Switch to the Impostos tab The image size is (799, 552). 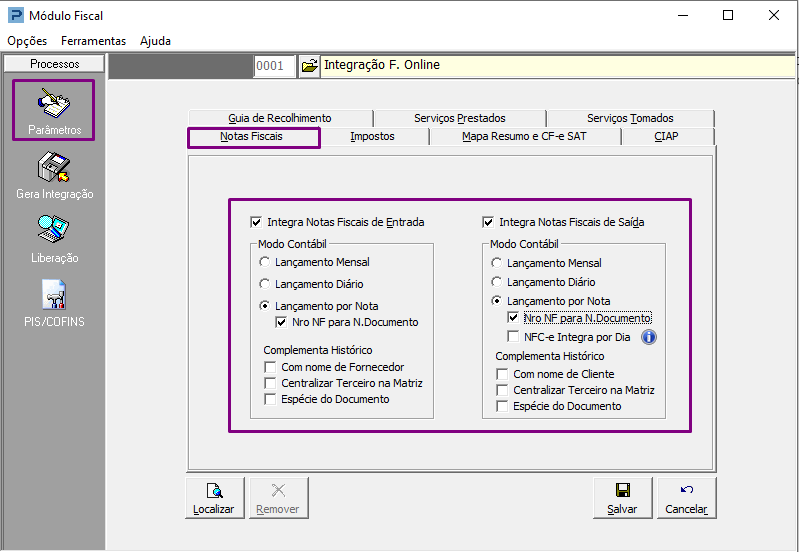(372, 137)
